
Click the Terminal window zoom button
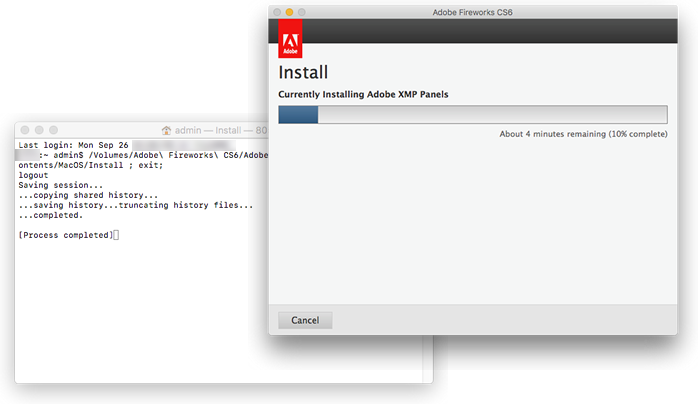coord(53,130)
